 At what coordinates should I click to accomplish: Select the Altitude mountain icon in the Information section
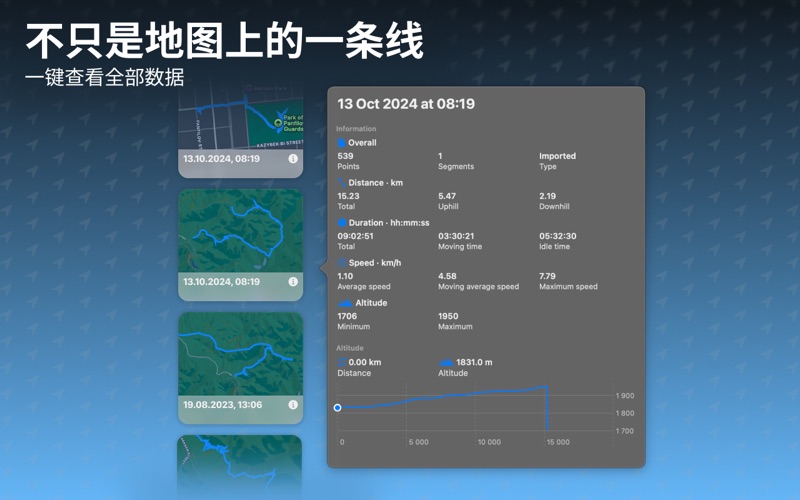point(345,303)
